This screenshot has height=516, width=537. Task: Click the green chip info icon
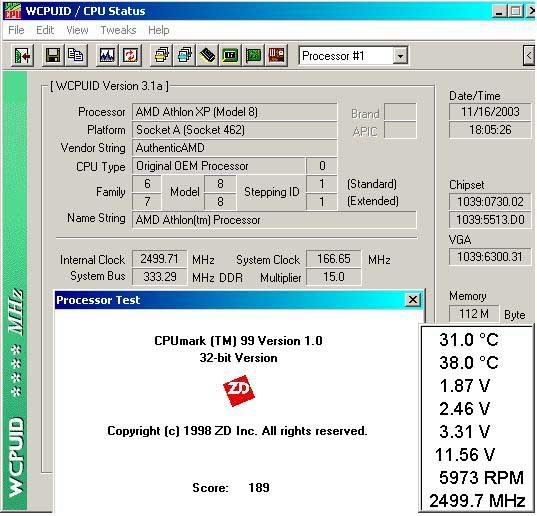click(x=230, y=55)
